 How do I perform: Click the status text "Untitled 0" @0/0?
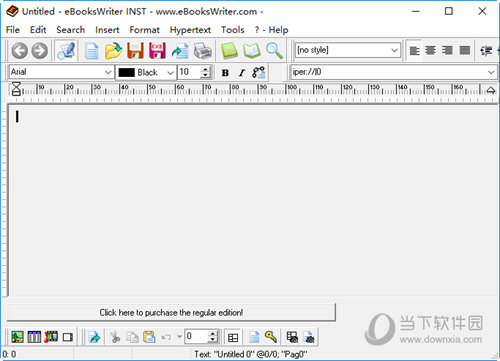coord(251,354)
